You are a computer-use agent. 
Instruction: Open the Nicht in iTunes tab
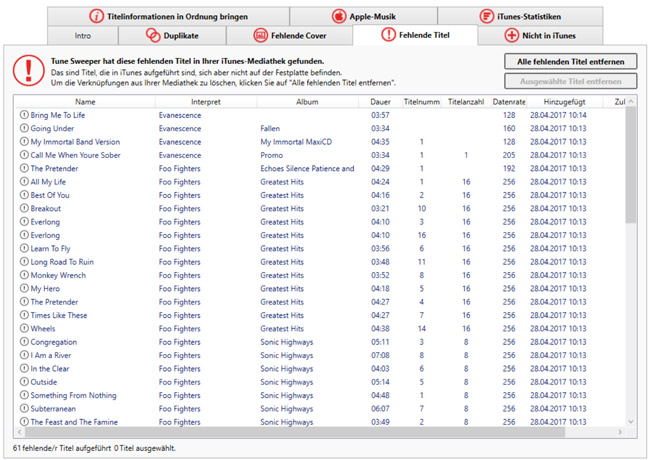pyautogui.click(x=540, y=36)
